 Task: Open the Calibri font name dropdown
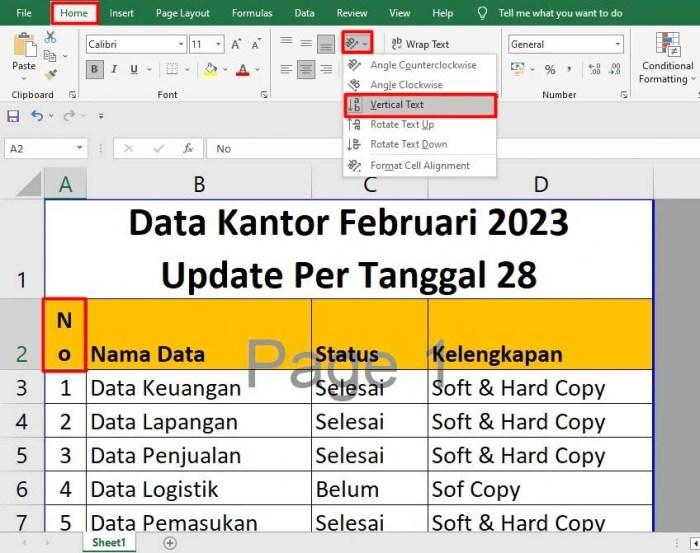click(181, 44)
